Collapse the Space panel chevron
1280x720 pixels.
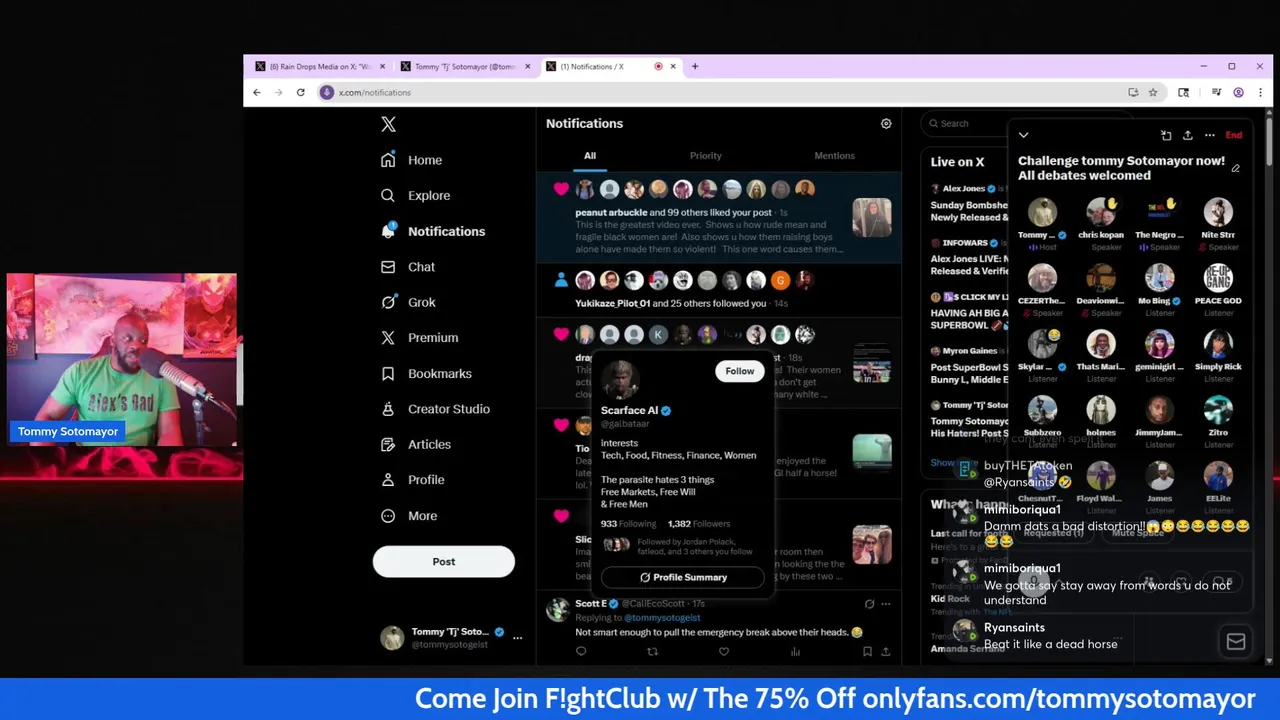(1023, 135)
